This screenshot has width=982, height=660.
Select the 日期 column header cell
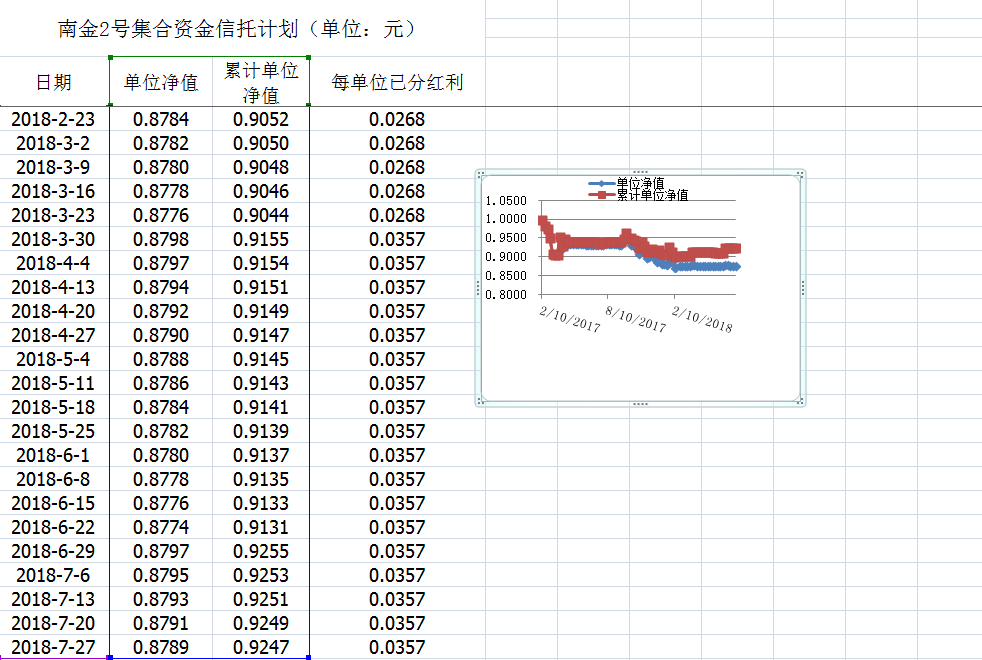tap(53, 82)
